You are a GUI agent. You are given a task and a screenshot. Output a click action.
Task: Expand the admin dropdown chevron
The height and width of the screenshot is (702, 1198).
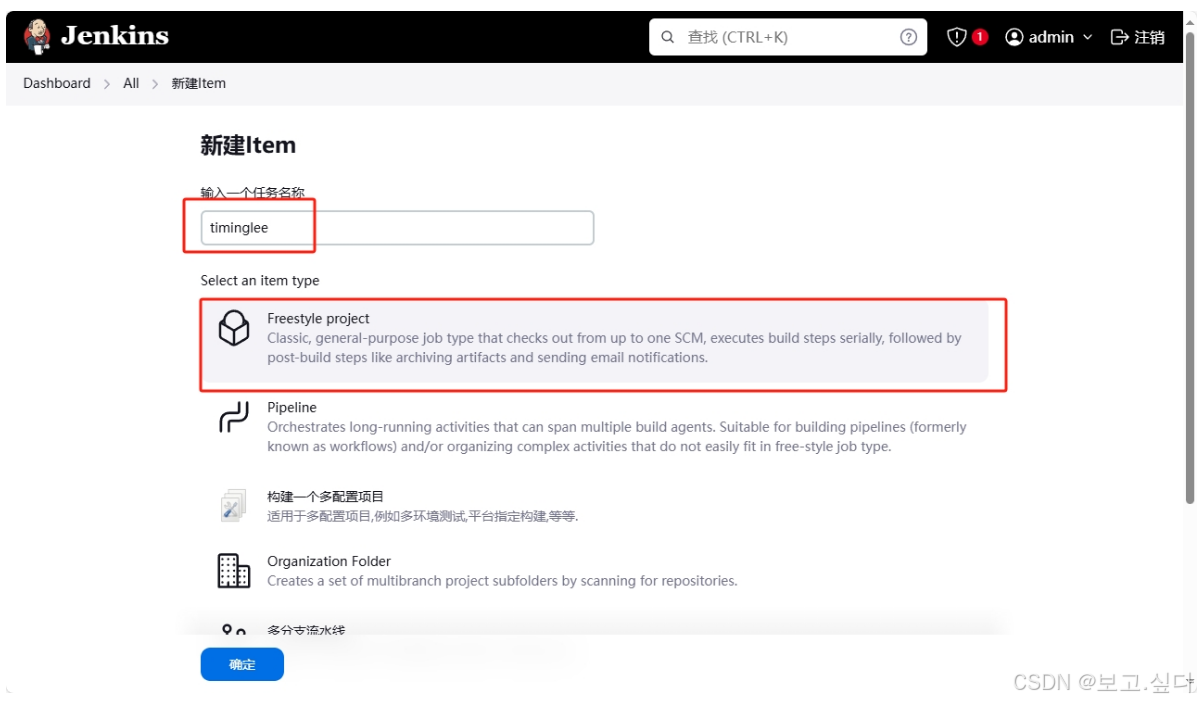pyautogui.click(x=1087, y=37)
